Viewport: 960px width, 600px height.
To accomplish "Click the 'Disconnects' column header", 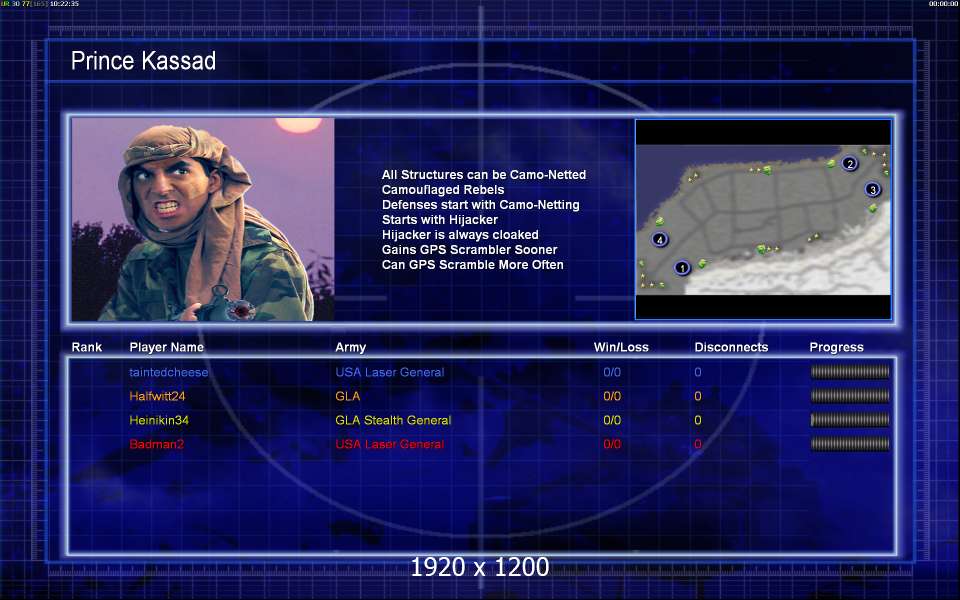I will pyautogui.click(x=731, y=347).
